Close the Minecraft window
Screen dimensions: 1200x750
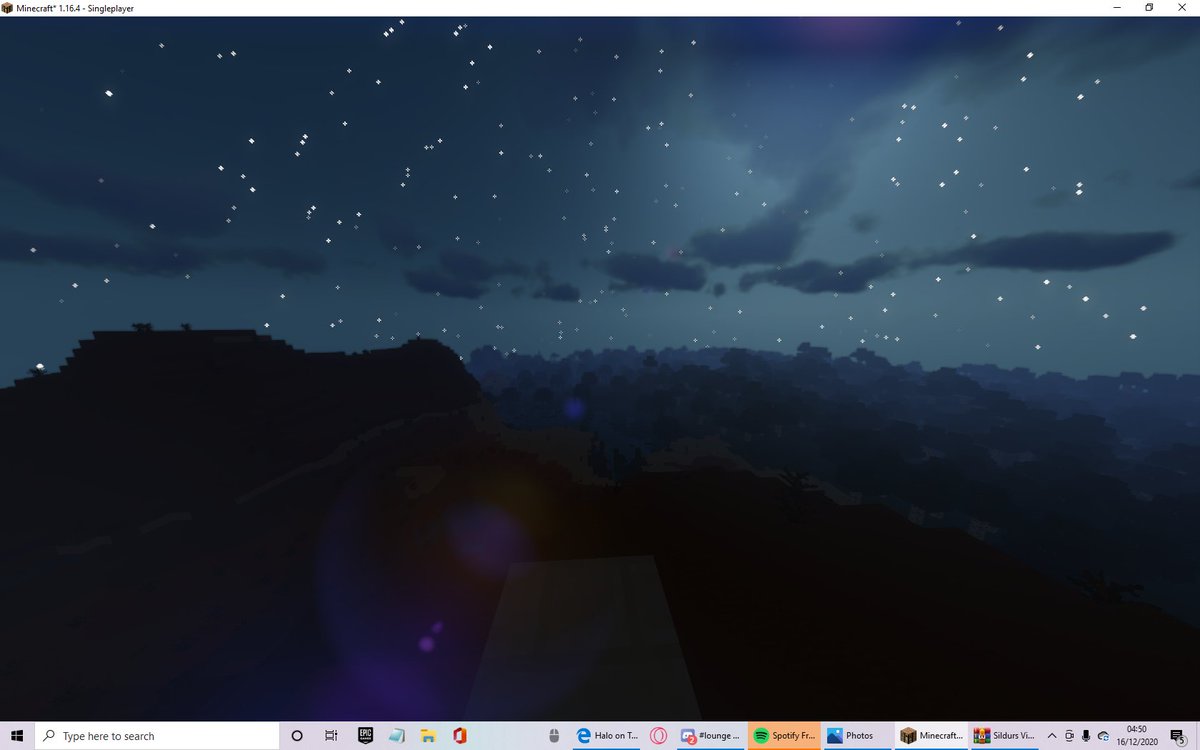1182,8
